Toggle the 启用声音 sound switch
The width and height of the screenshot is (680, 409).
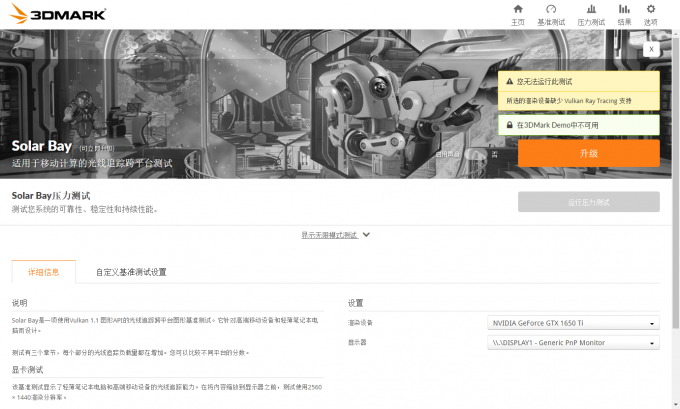(x=476, y=154)
